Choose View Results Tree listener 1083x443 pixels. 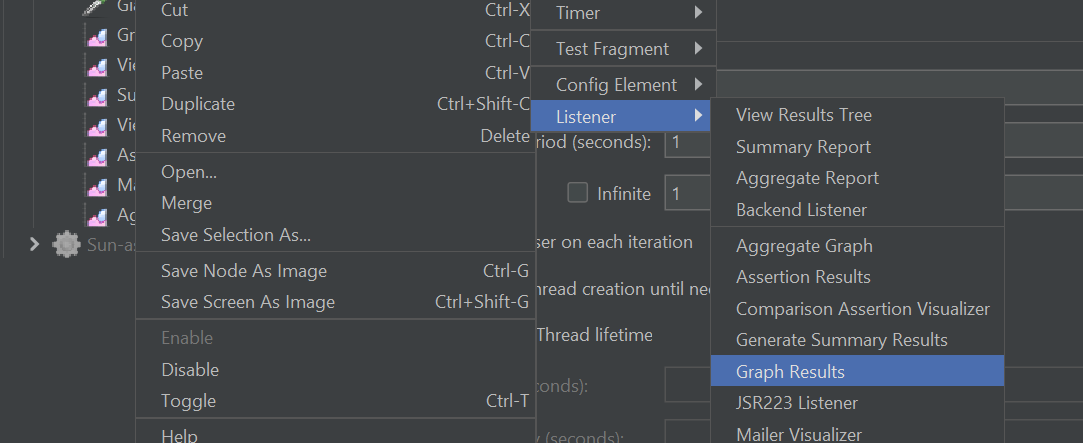tap(804, 115)
